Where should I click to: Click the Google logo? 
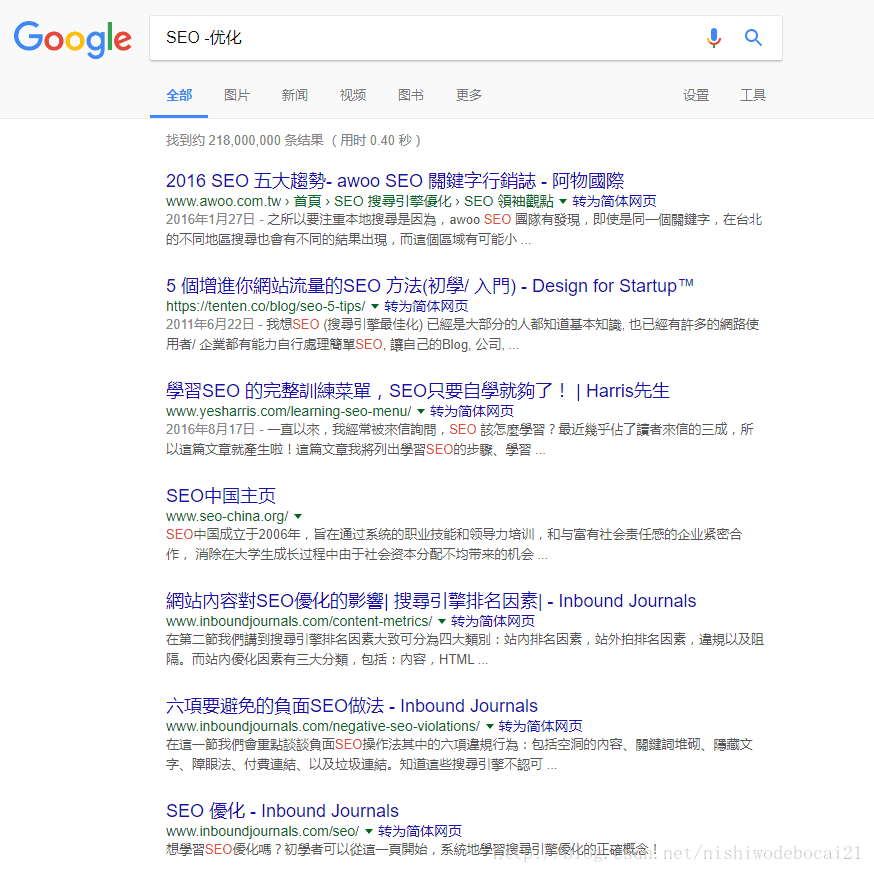pyautogui.click(x=72, y=38)
